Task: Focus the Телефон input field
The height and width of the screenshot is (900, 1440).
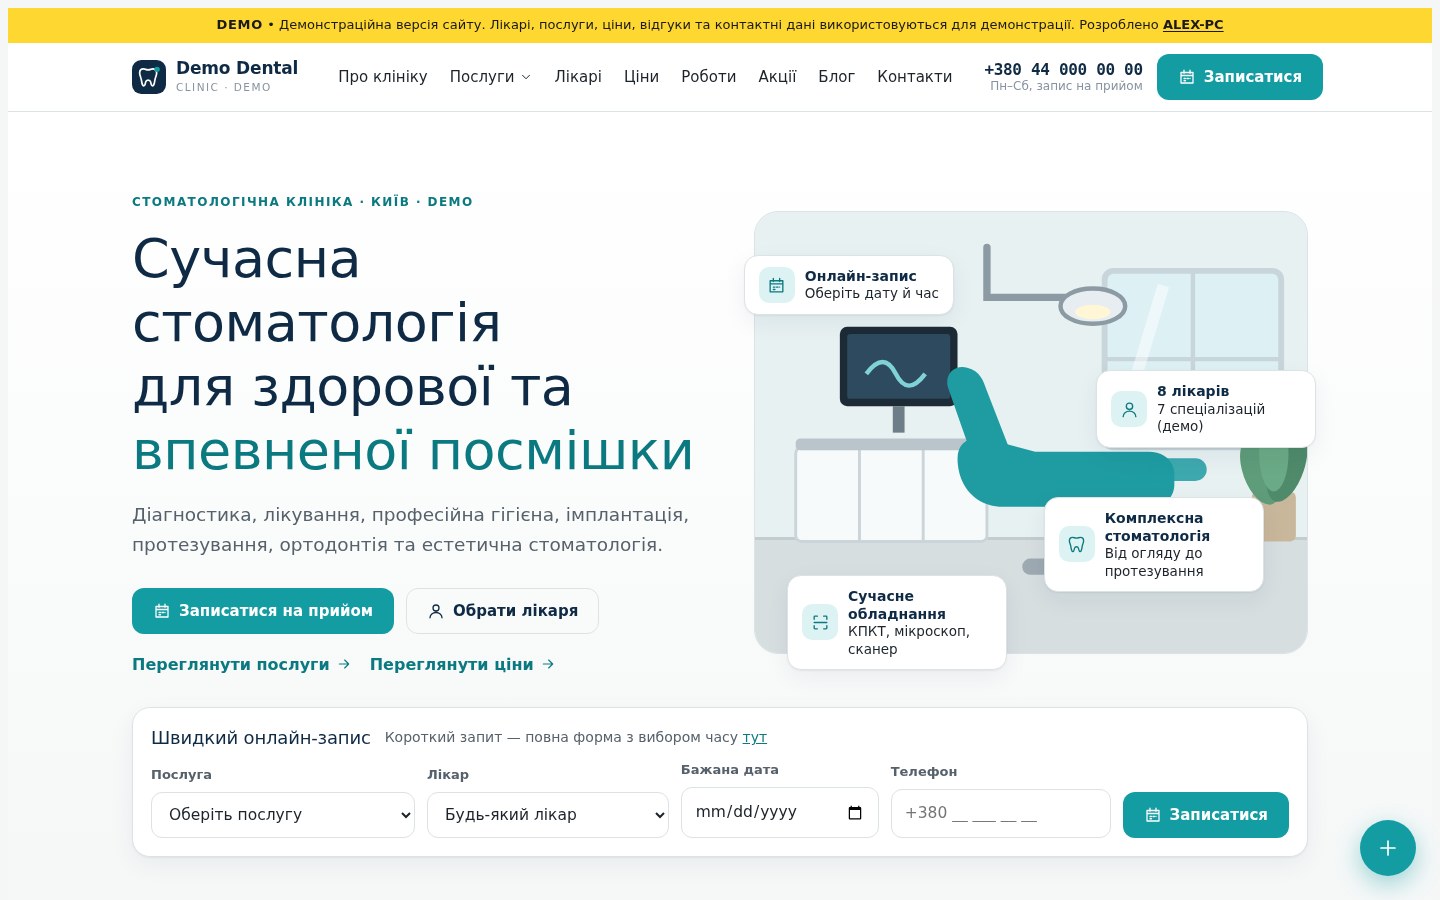Action: pos(1001,813)
